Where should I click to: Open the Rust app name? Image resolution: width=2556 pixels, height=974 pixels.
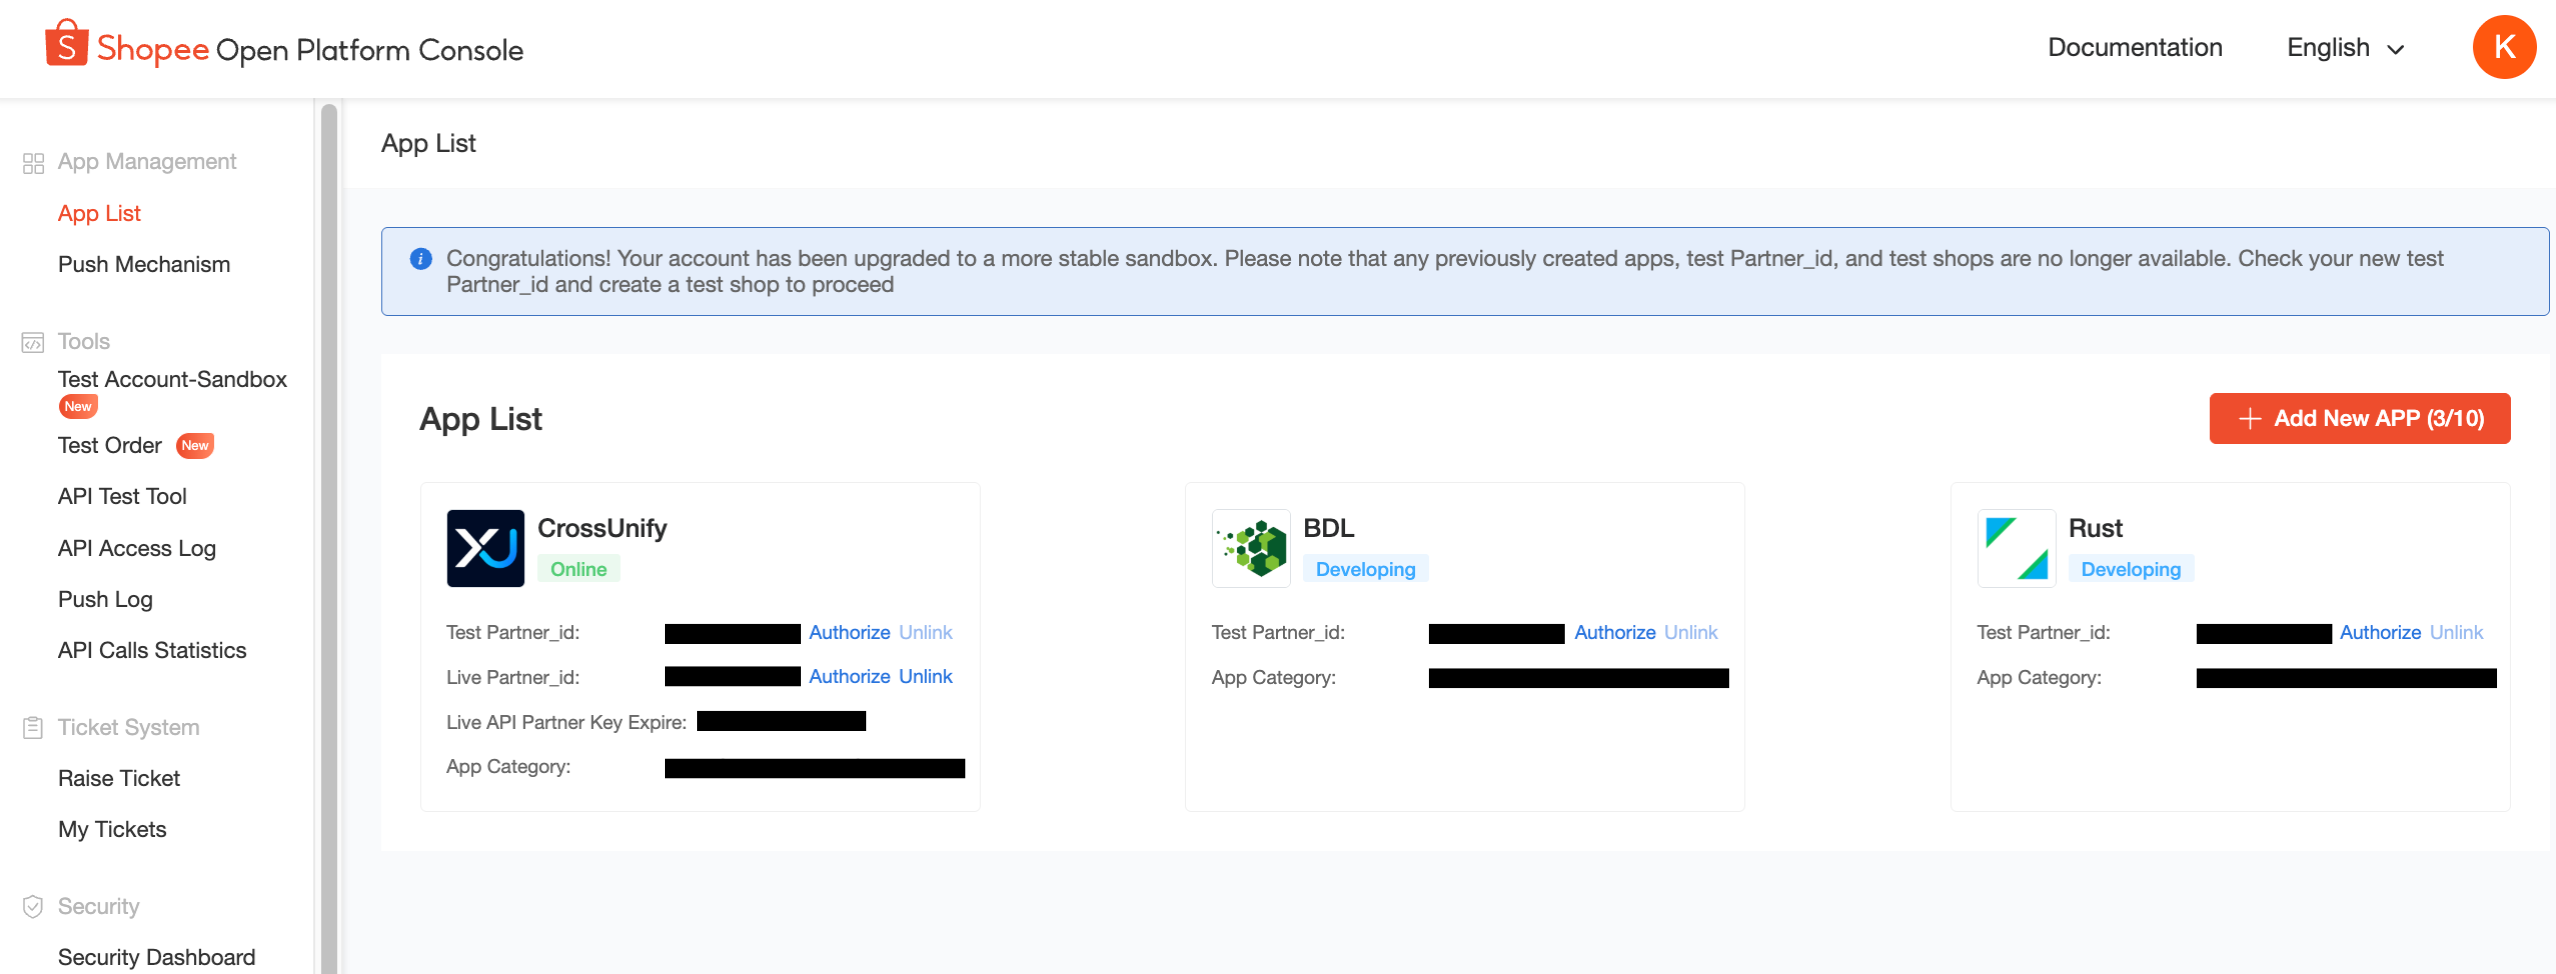[x=2095, y=528]
